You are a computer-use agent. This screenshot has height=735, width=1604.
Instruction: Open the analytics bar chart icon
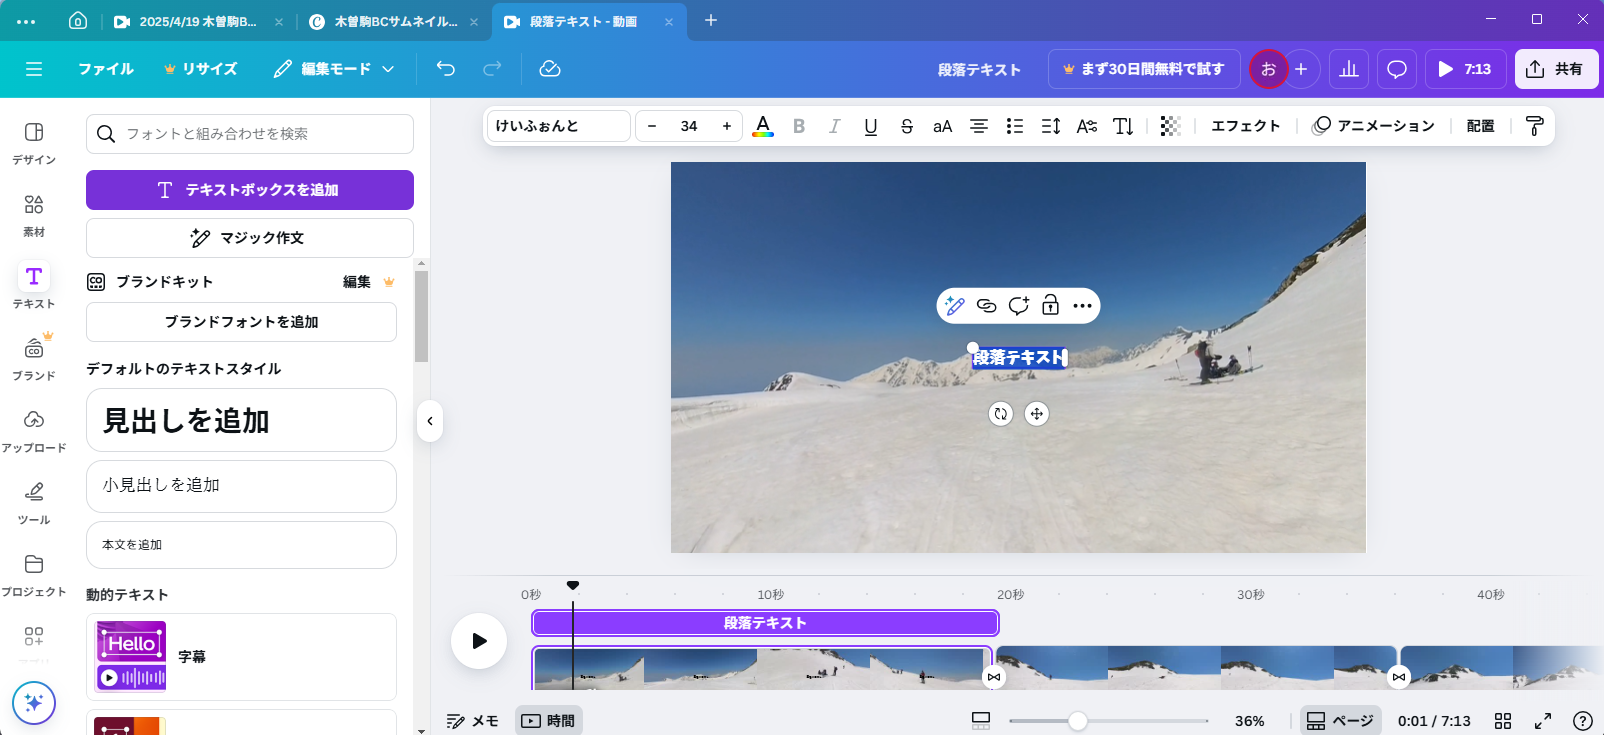click(x=1349, y=69)
